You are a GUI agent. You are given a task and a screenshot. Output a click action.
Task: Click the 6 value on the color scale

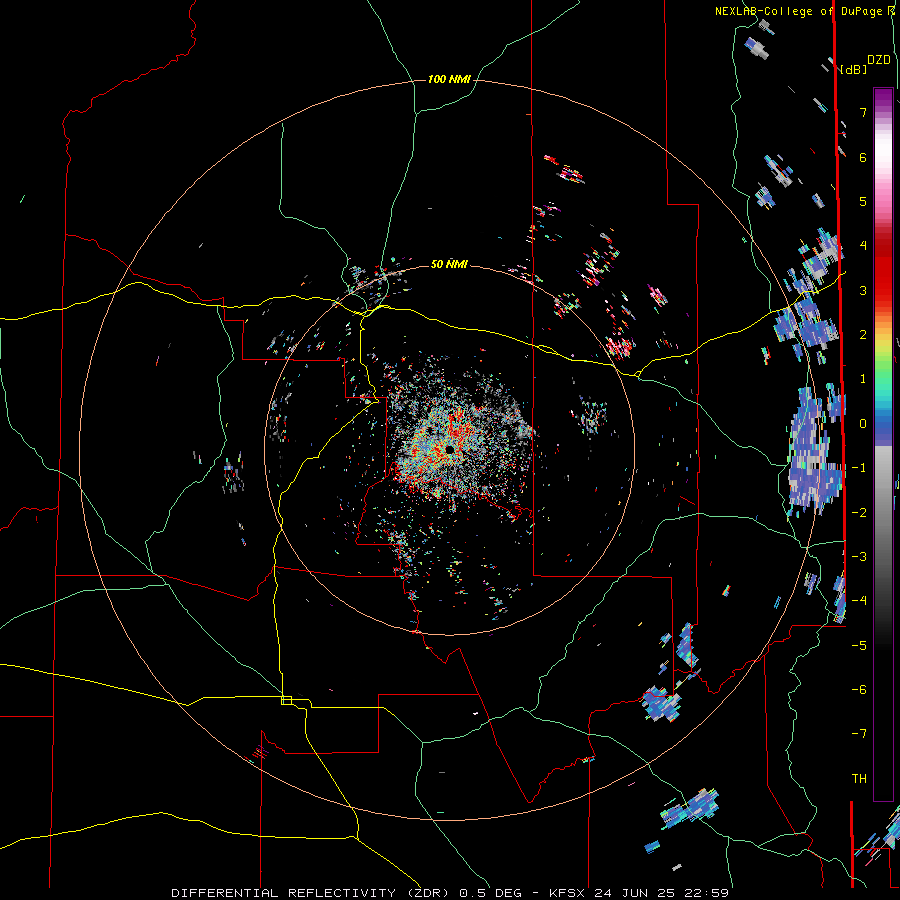coord(863,157)
